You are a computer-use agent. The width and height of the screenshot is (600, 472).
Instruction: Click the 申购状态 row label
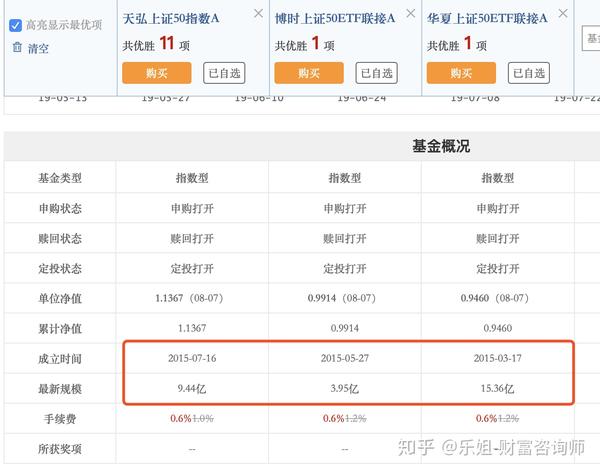(x=60, y=208)
